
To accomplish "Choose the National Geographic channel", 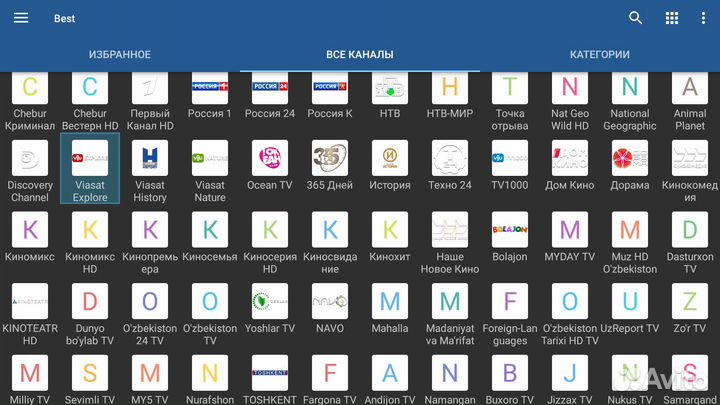I will (630, 88).
